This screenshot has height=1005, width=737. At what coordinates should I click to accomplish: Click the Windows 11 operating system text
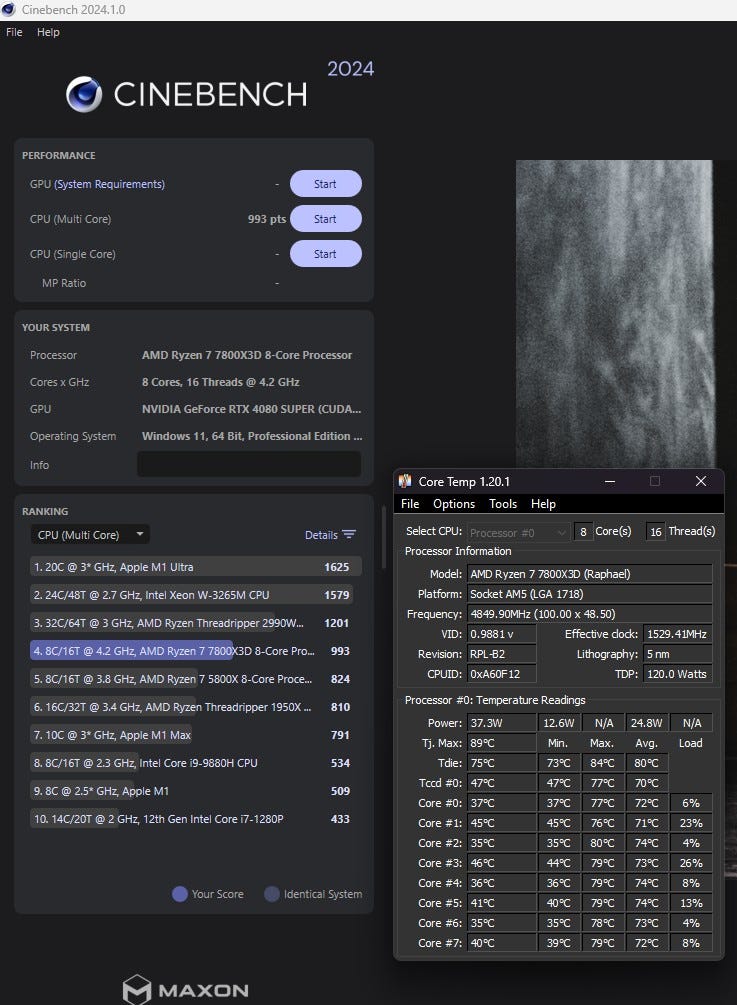tap(252, 436)
